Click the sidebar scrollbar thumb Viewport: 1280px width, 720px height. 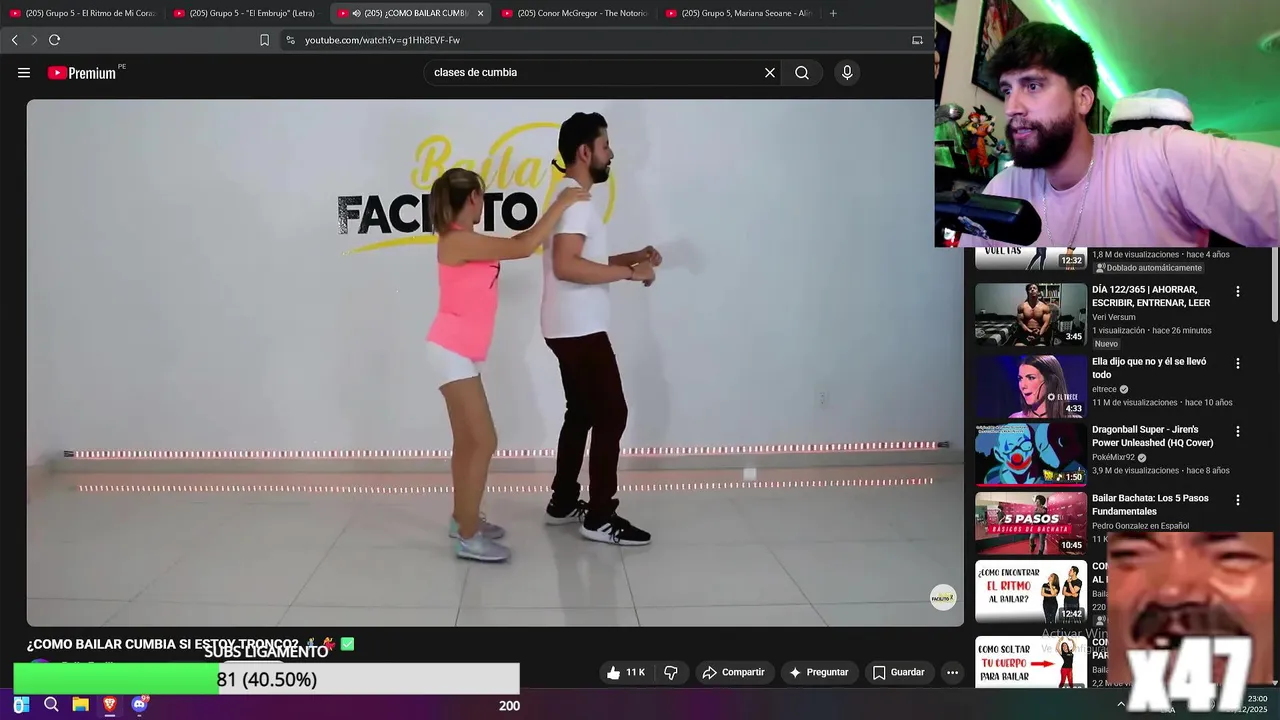[x=1274, y=285]
